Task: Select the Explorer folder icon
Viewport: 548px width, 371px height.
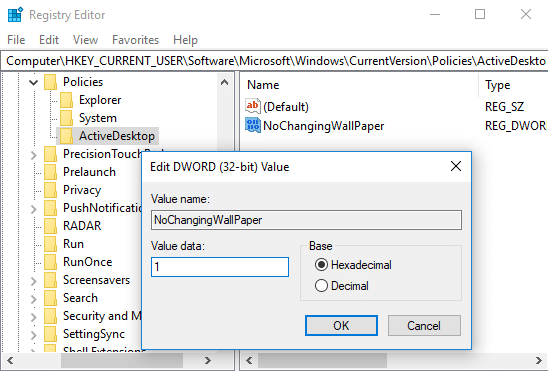Action: [66, 100]
